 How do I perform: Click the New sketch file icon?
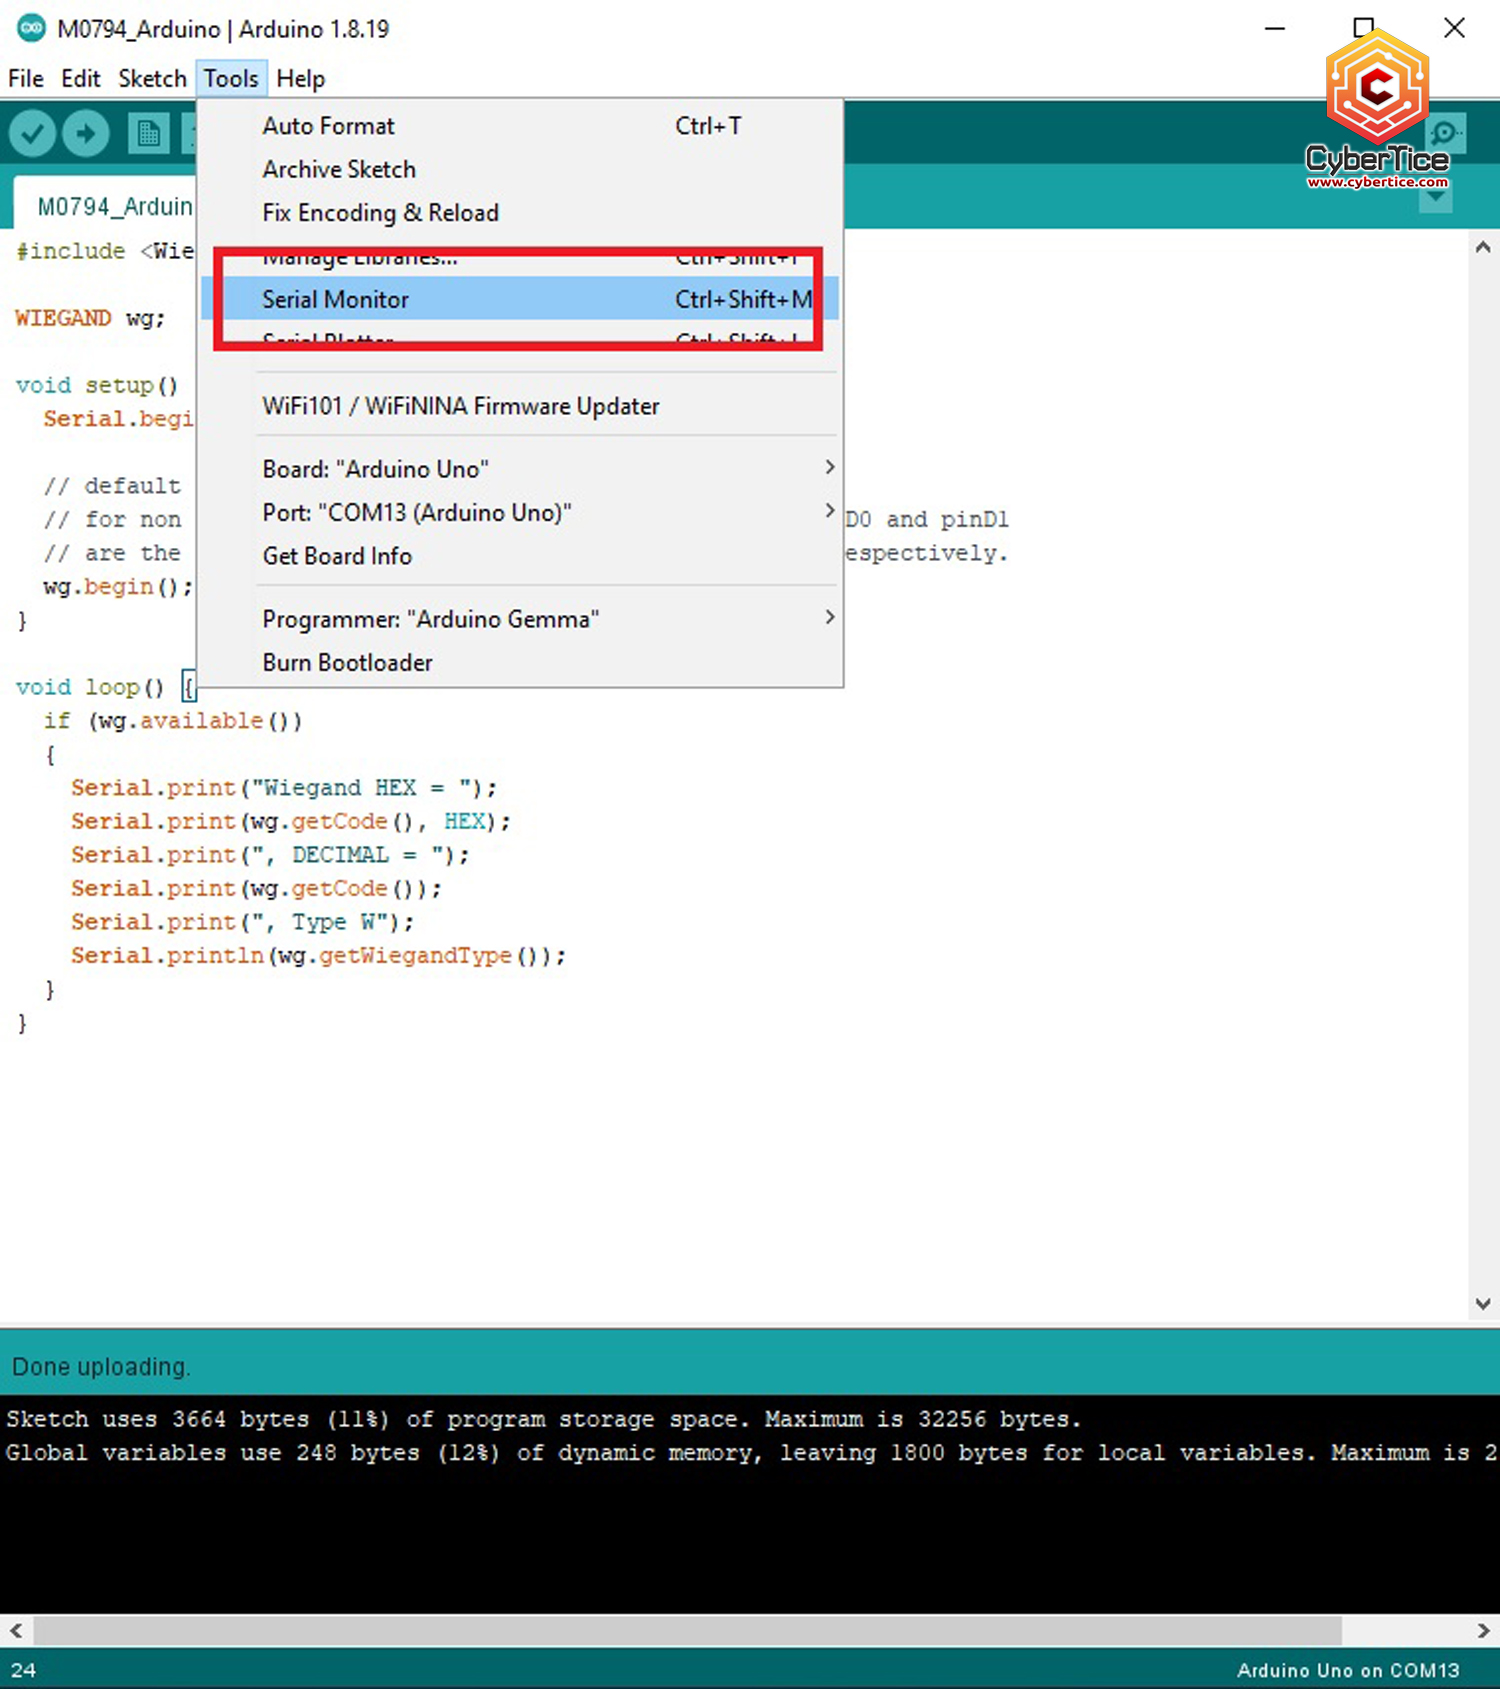click(148, 133)
